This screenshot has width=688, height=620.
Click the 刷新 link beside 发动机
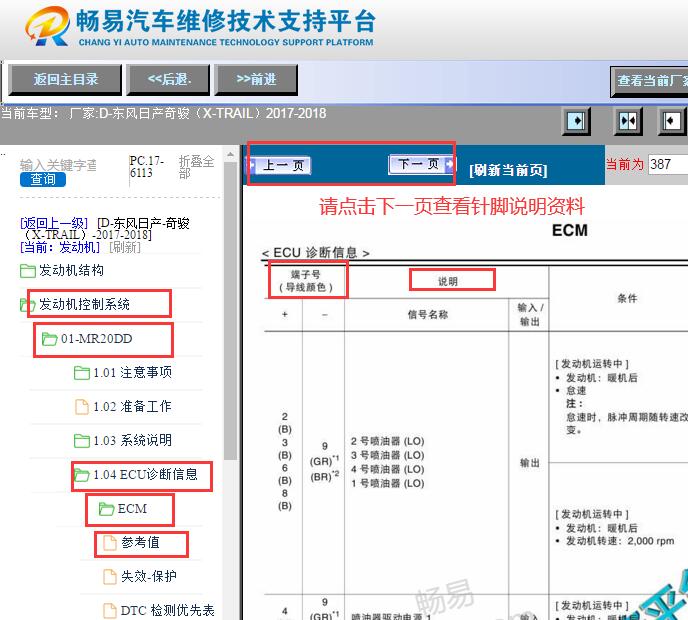125,247
